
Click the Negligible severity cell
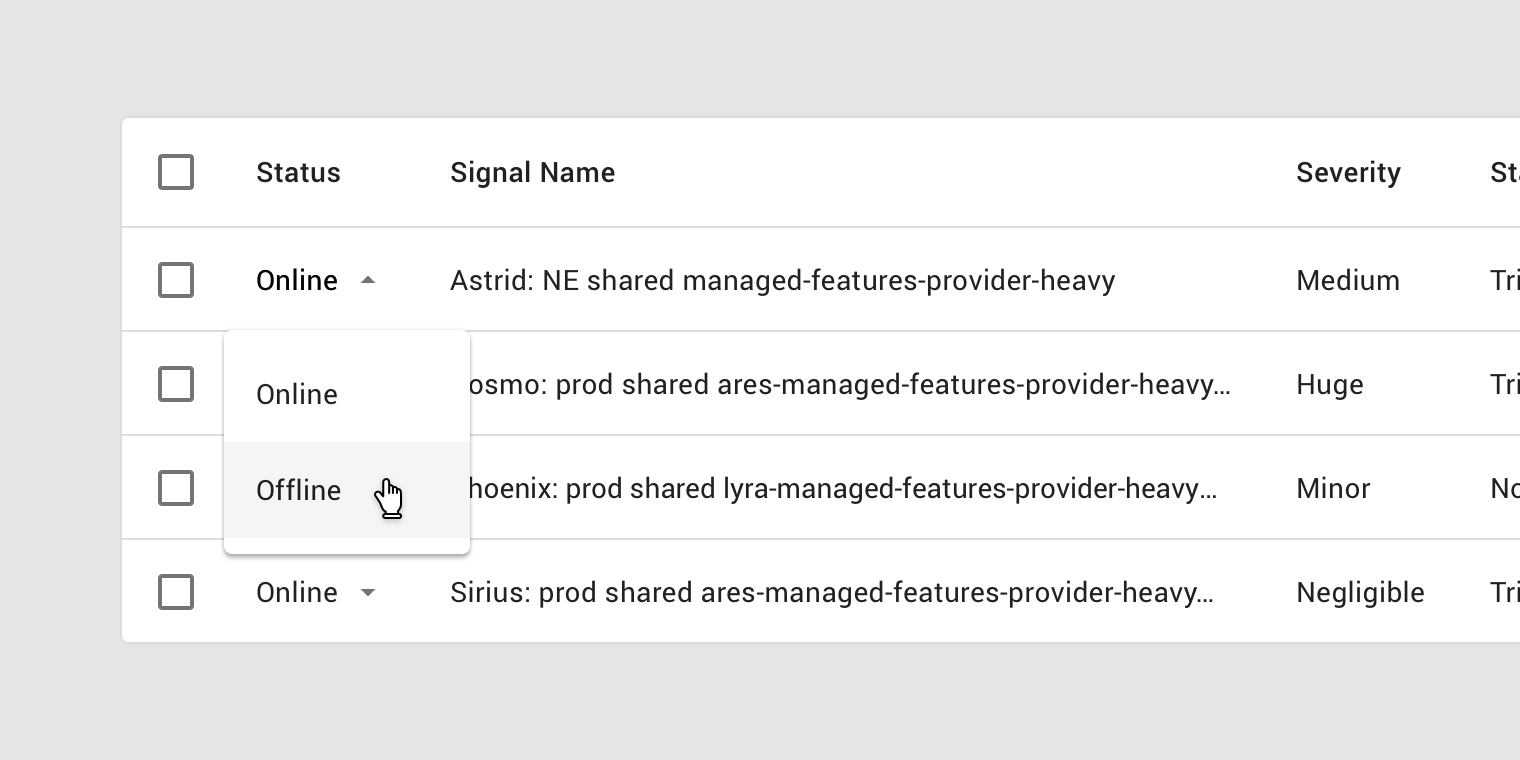click(1360, 593)
